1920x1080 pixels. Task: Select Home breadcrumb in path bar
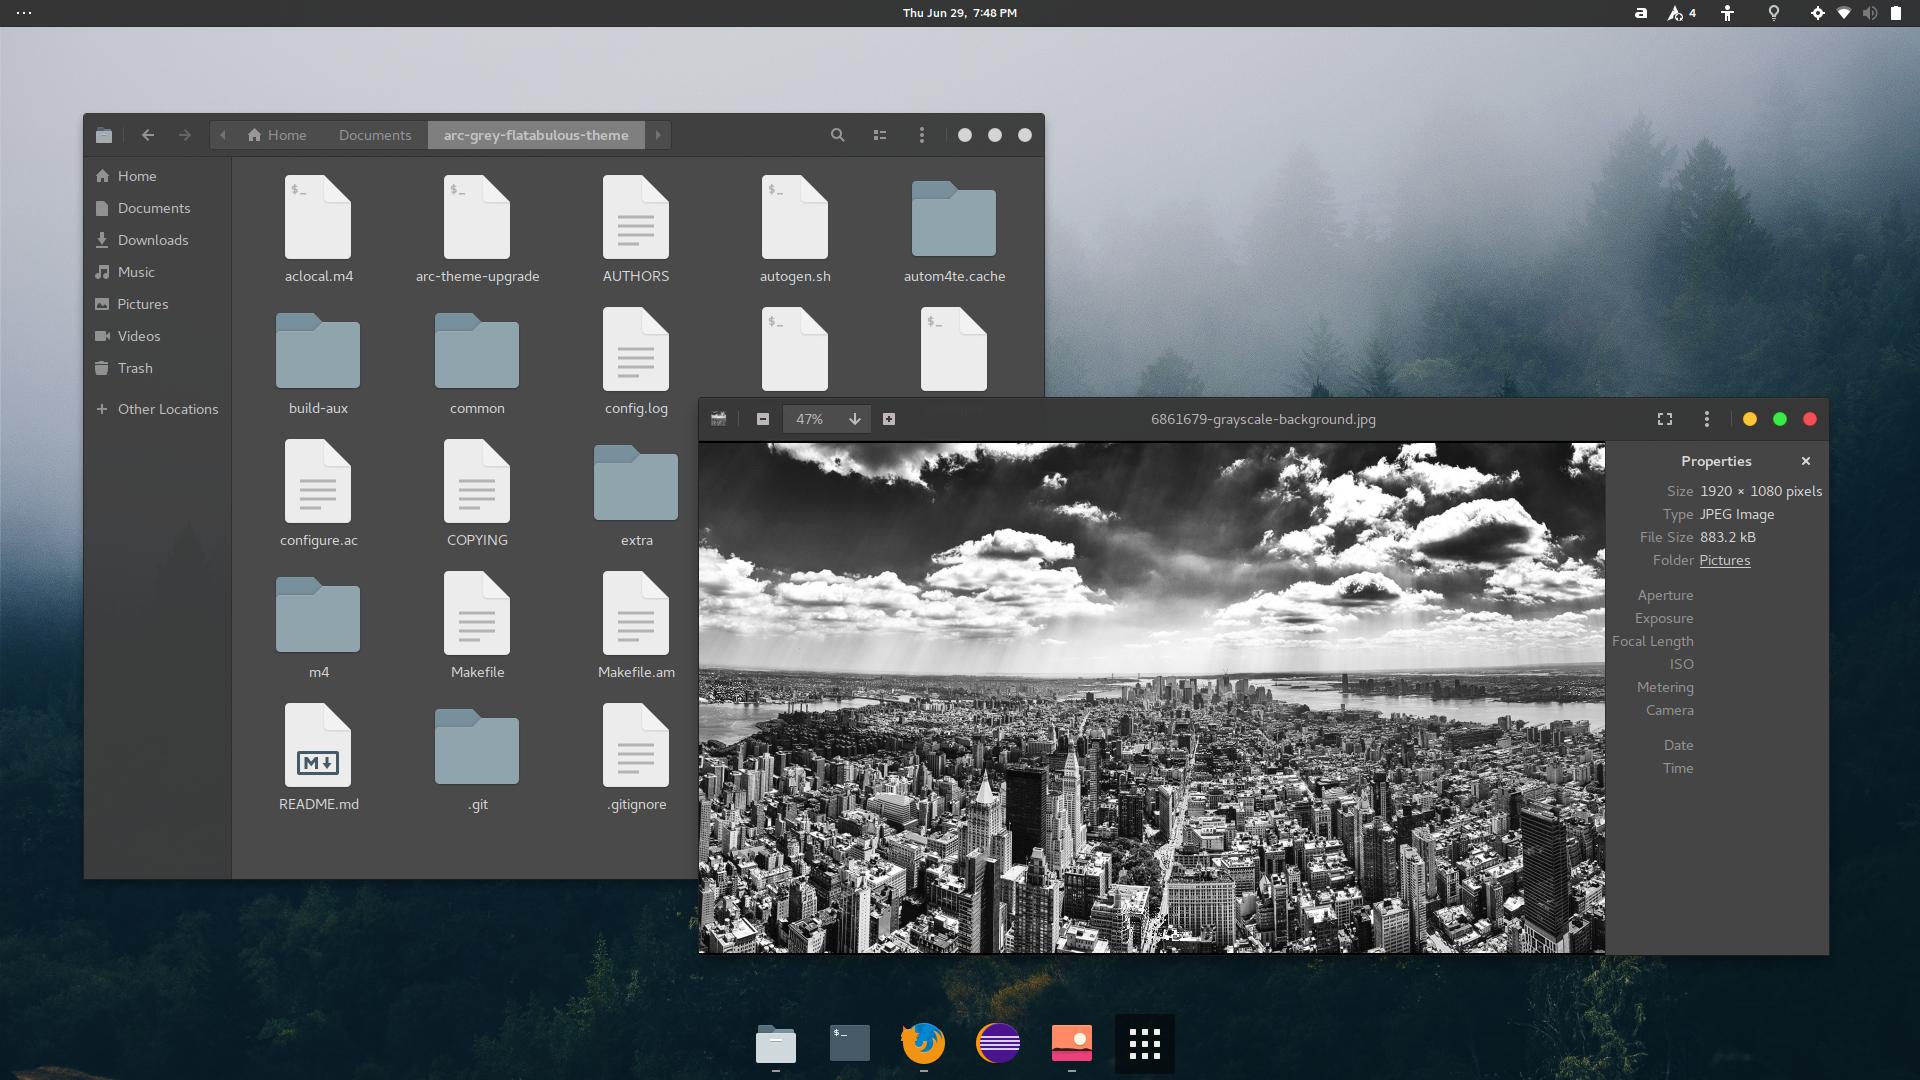277,135
